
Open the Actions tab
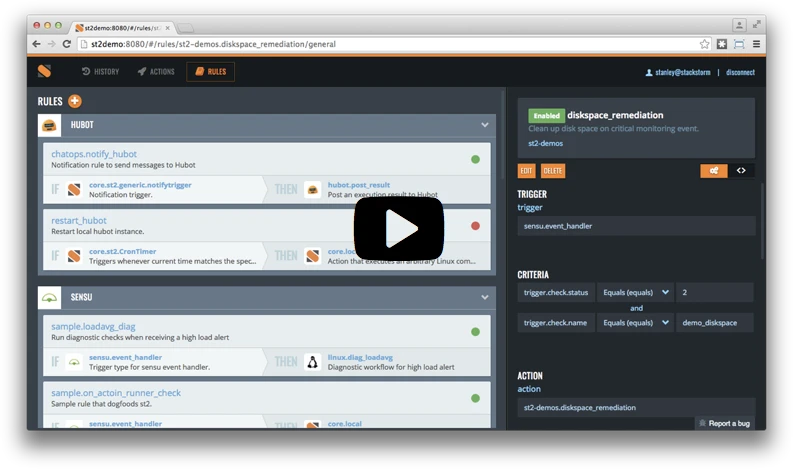[156, 72]
